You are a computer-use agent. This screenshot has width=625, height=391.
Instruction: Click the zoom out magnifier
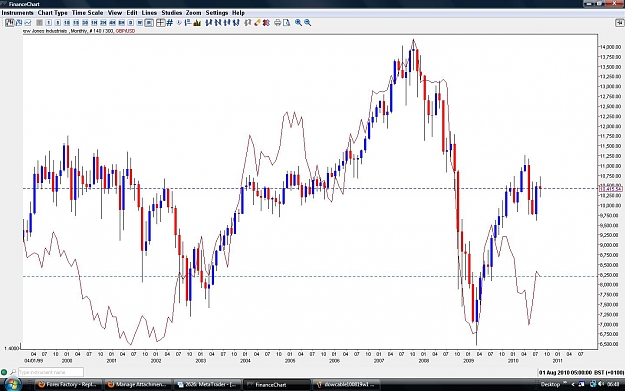tap(307, 23)
